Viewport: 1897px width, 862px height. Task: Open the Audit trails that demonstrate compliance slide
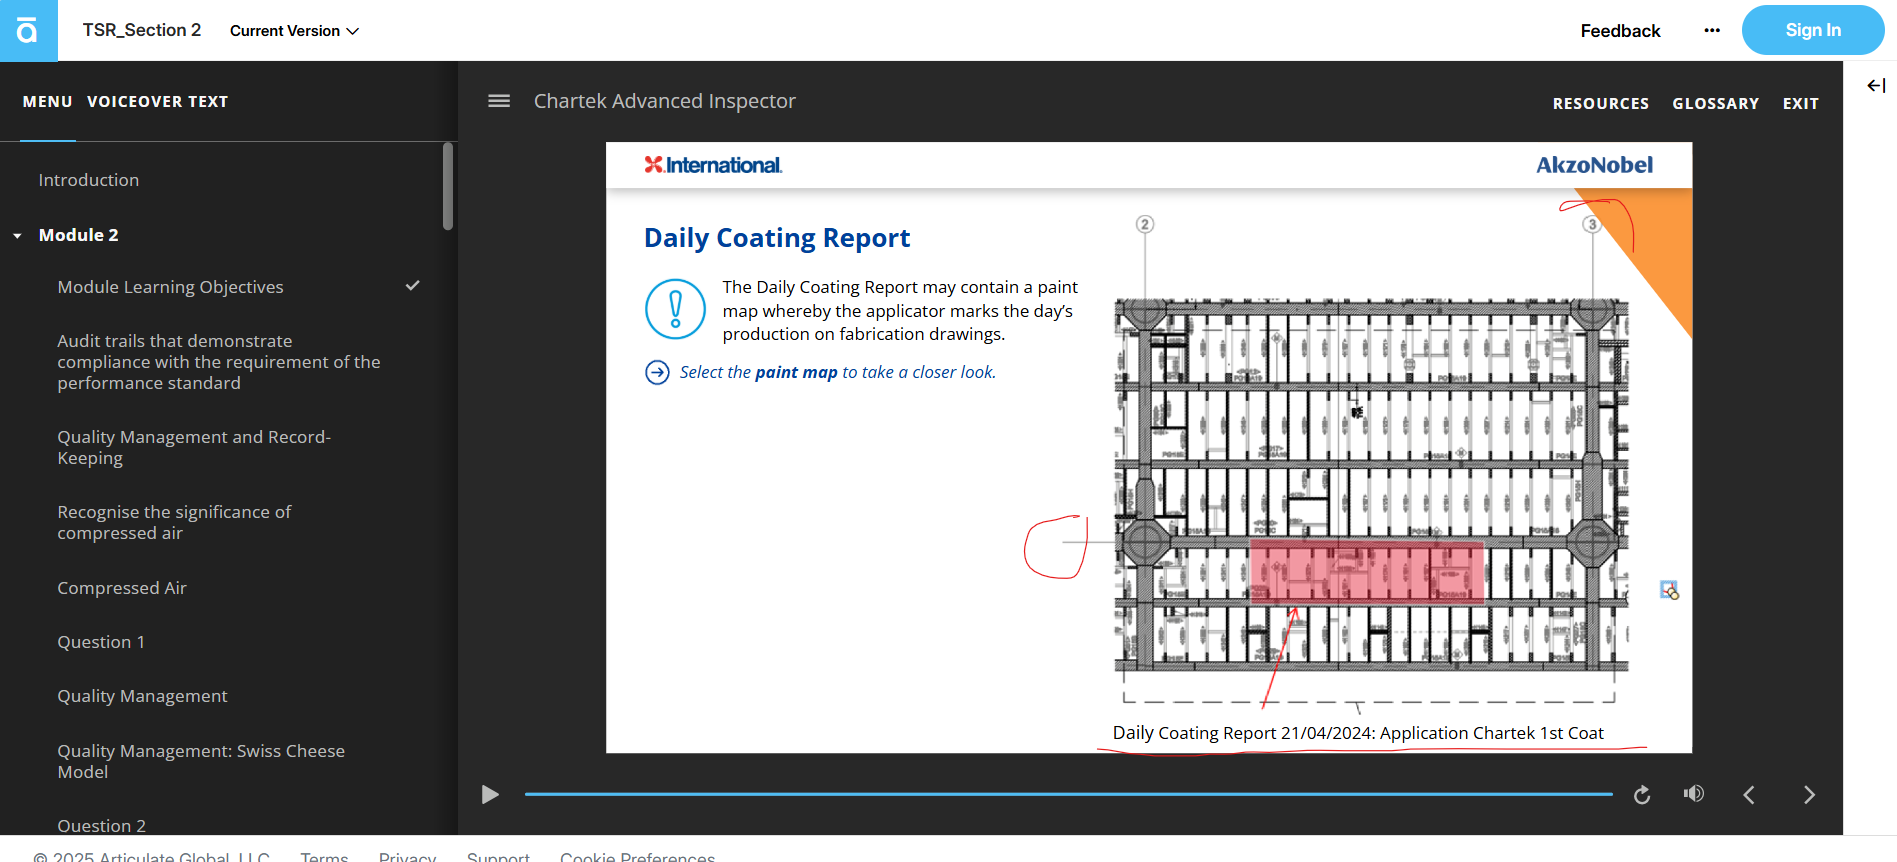click(x=219, y=362)
